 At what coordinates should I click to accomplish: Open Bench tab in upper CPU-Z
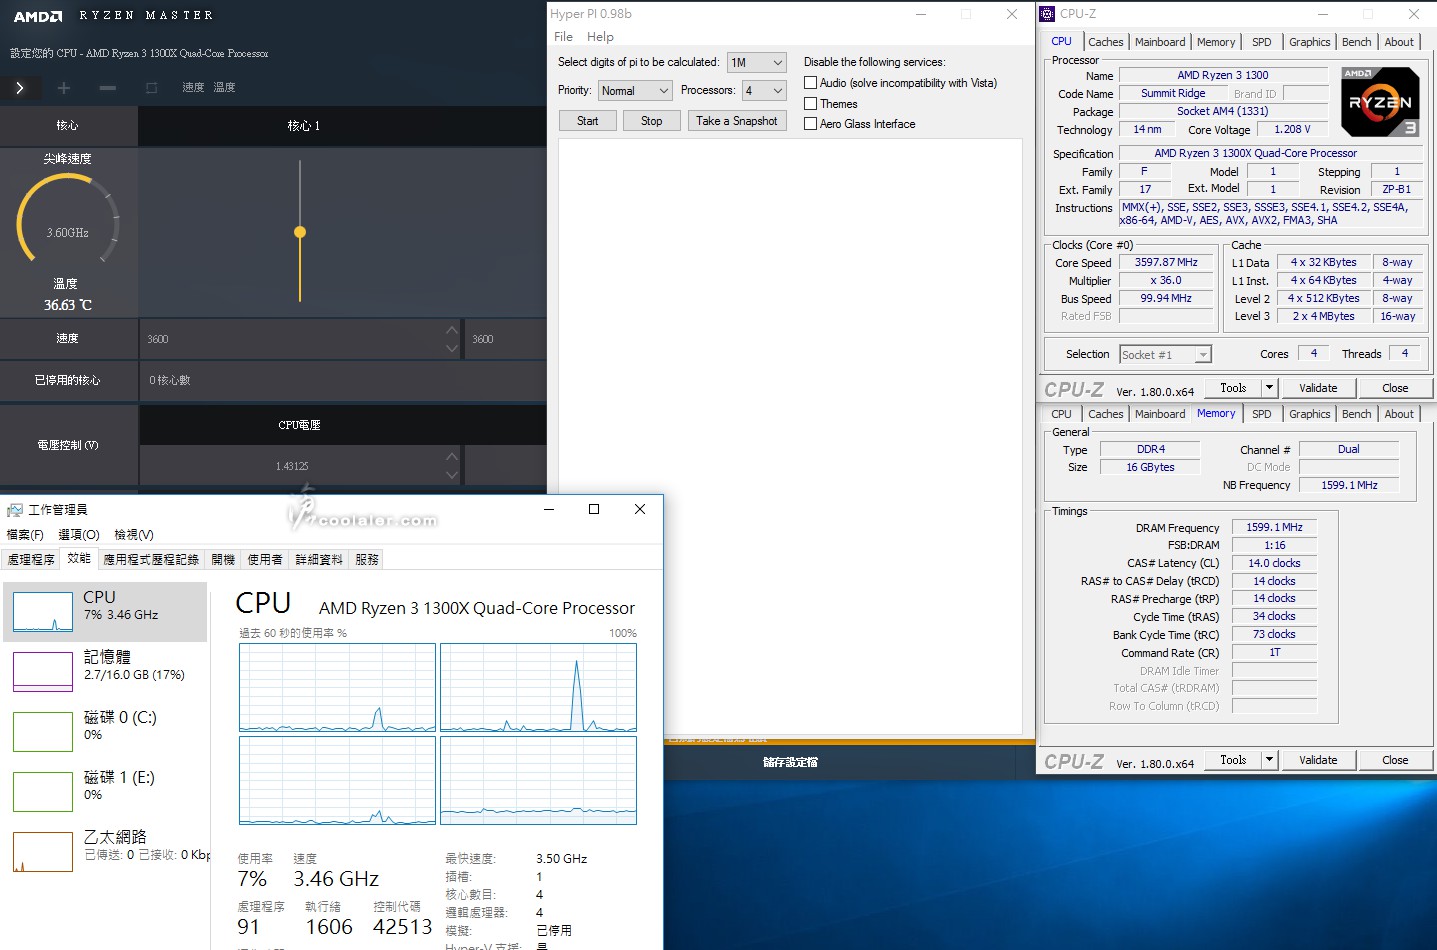point(1357,42)
